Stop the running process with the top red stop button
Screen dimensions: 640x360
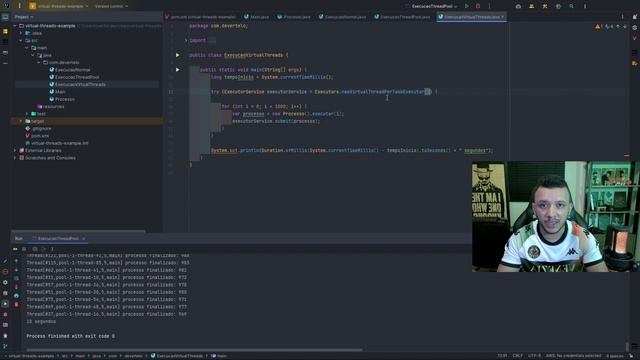click(x=478, y=6)
